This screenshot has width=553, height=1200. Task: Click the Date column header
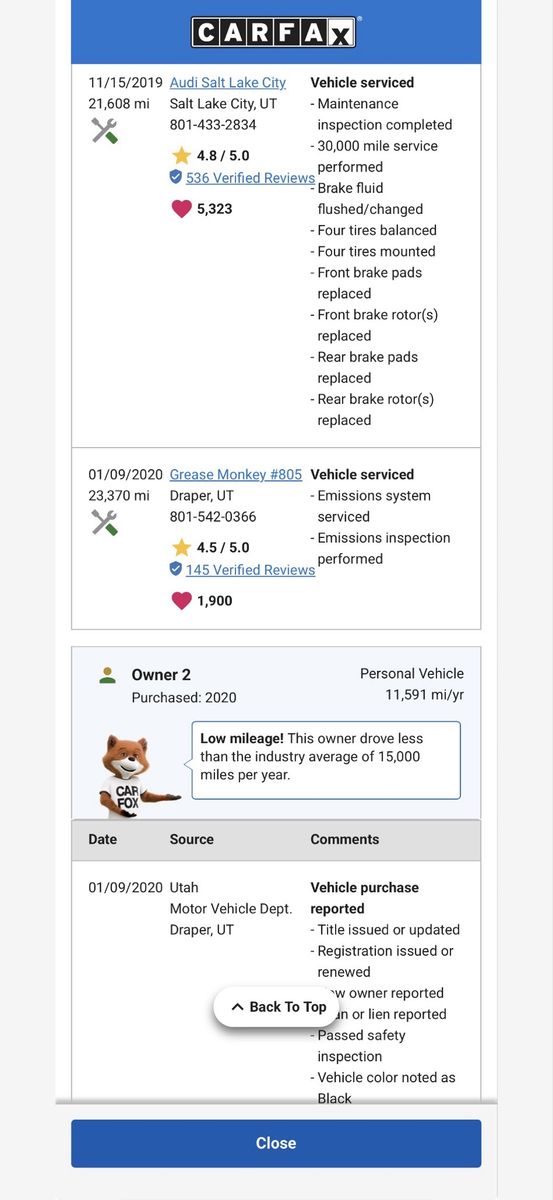pyautogui.click(x=103, y=840)
